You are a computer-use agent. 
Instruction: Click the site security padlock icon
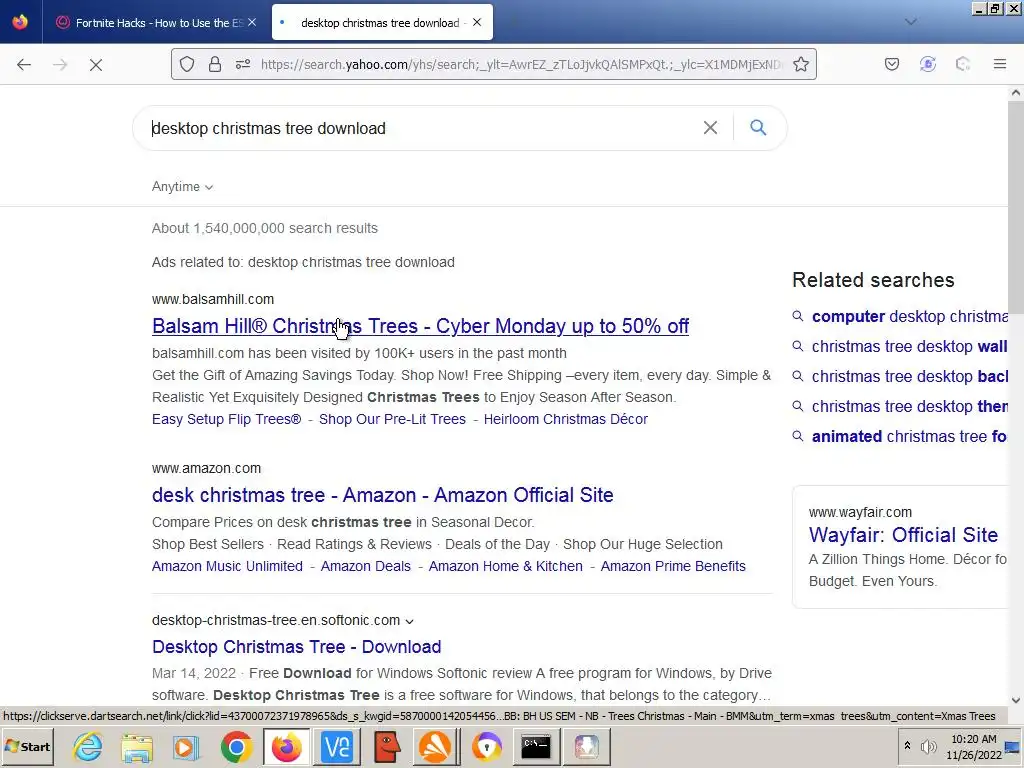click(x=215, y=64)
